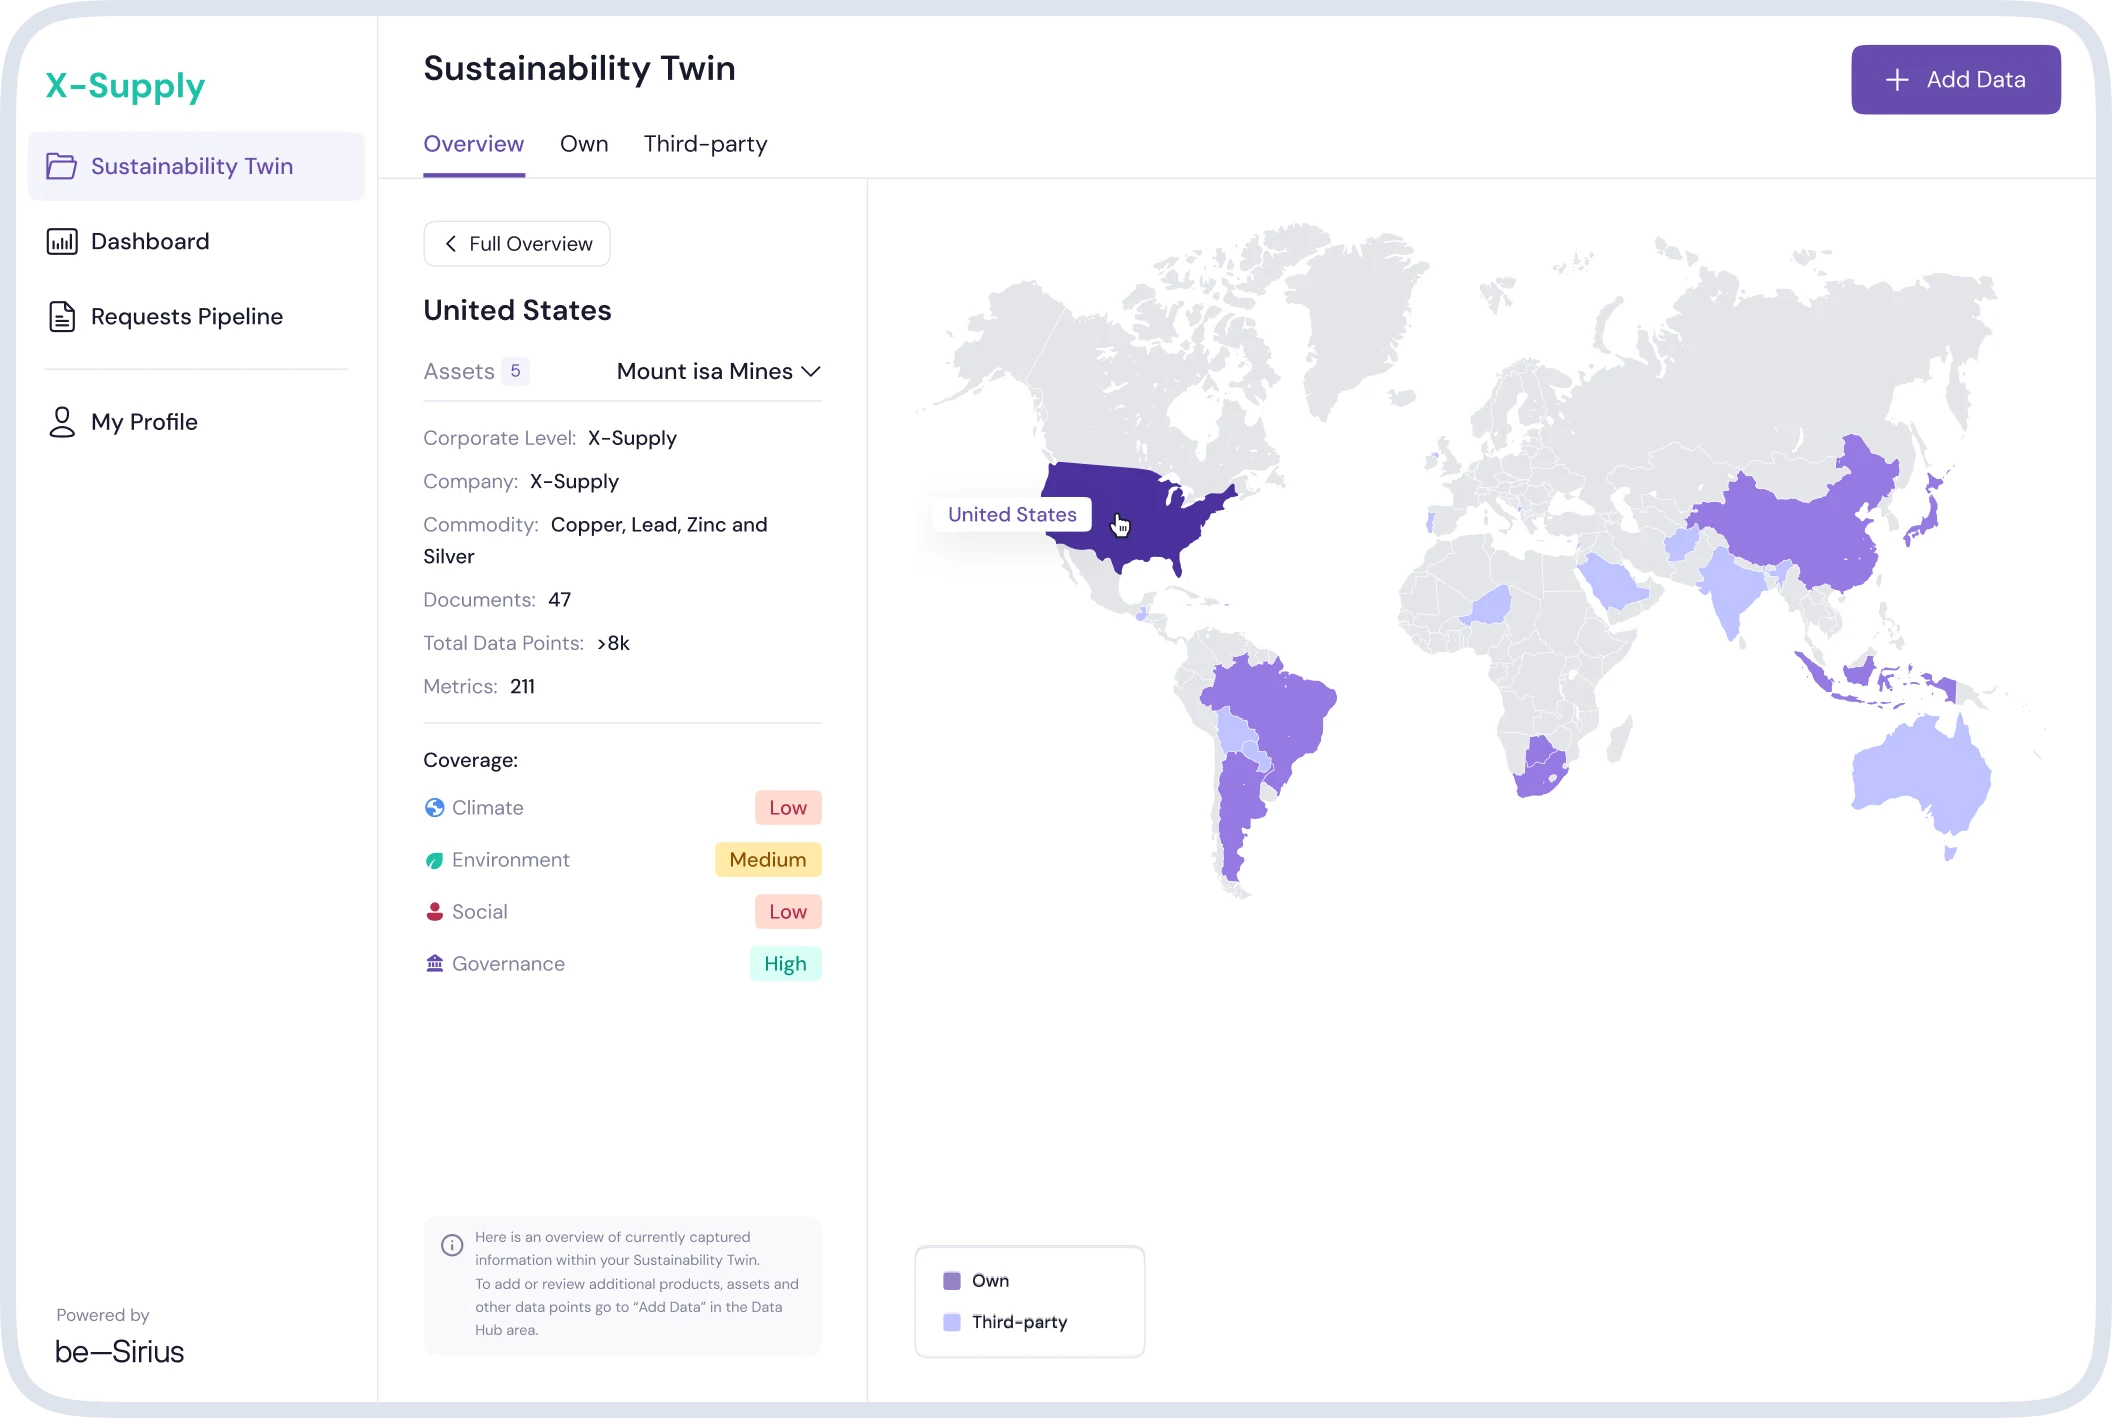This screenshot has width=2112, height=1418.
Task: Open the Mount isa Mines dropdown
Action: tap(718, 371)
